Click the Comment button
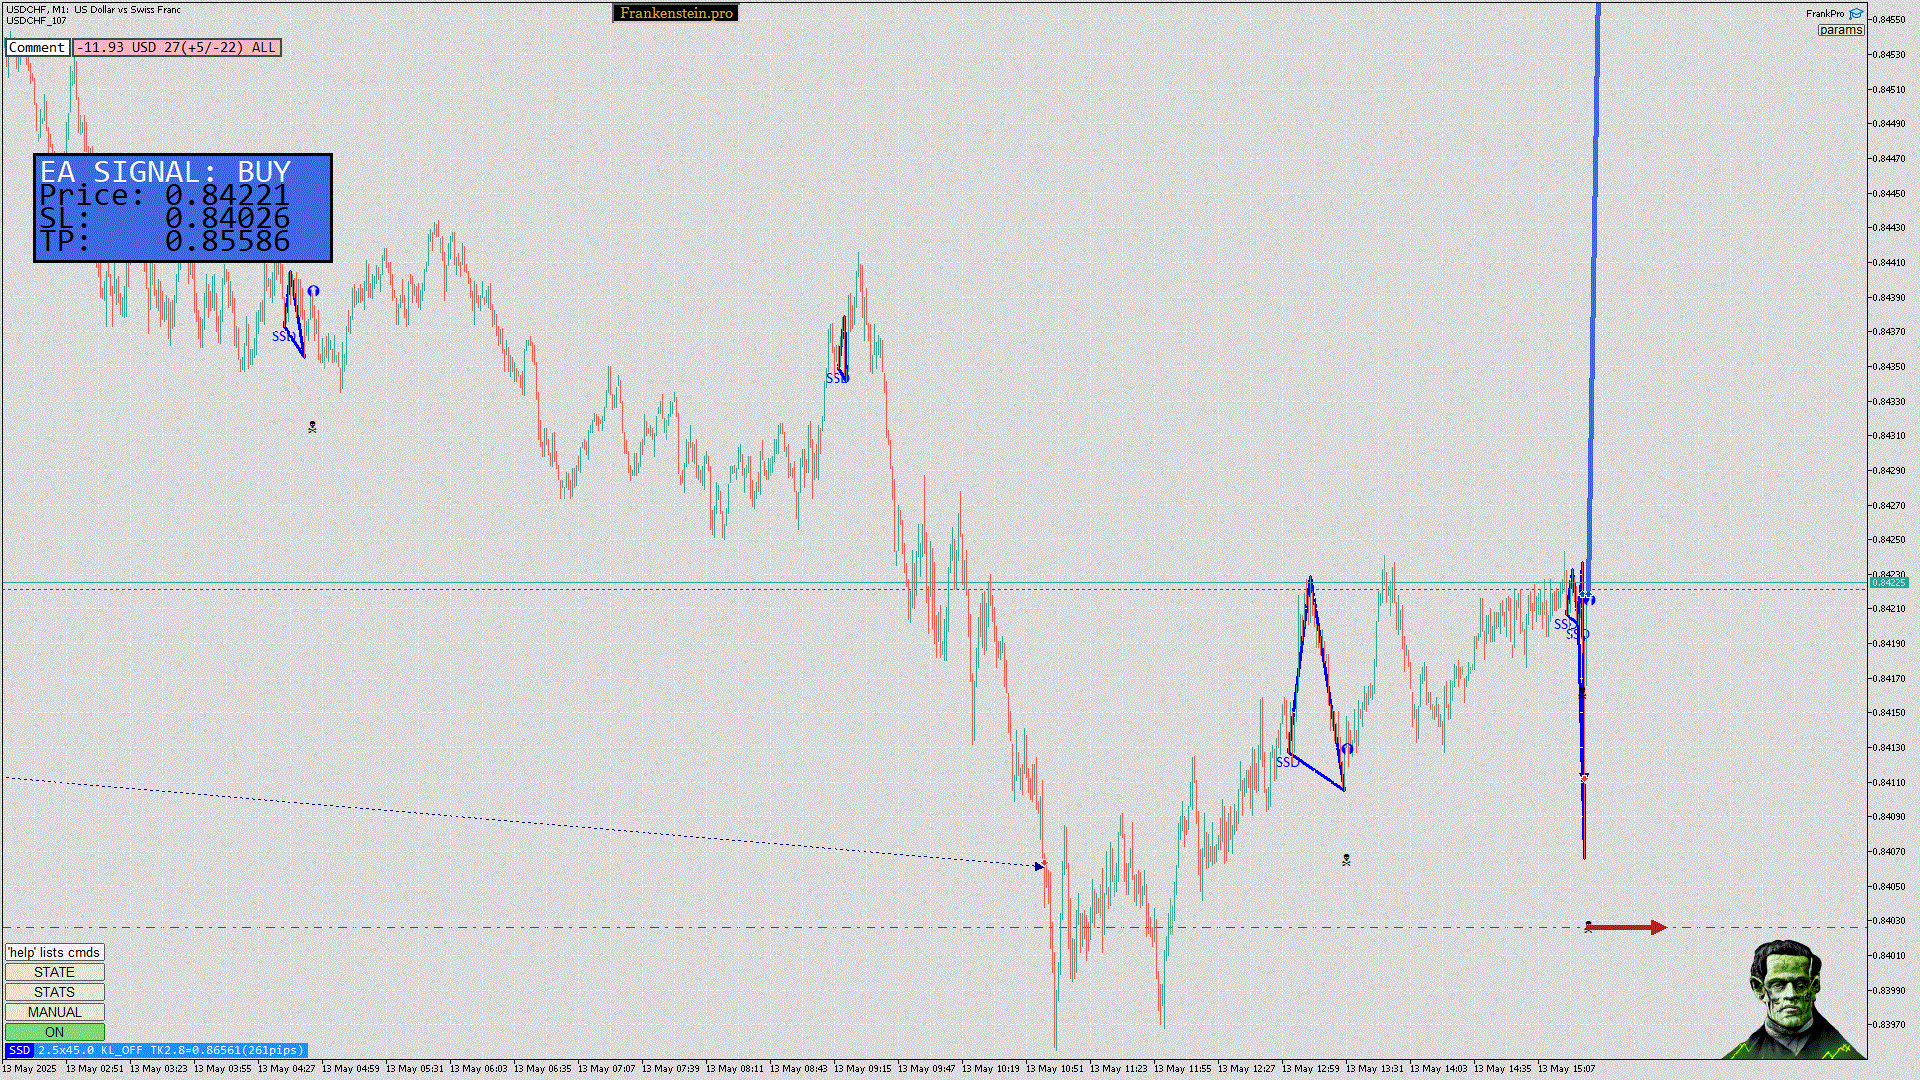 (x=37, y=48)
